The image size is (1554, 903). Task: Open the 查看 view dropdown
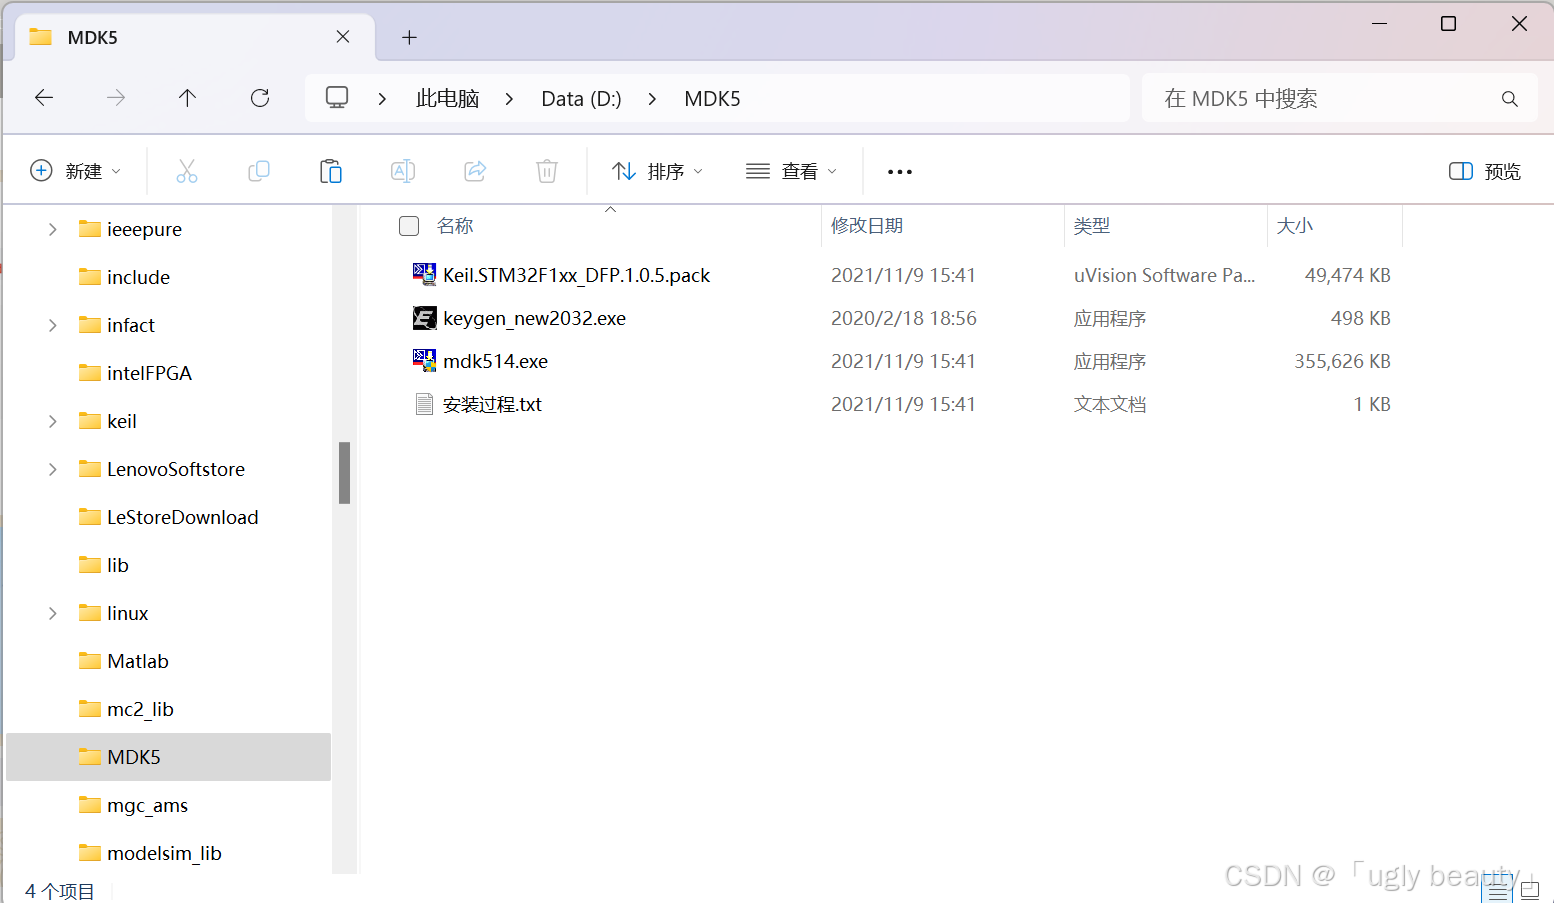(x=792, y=171)
